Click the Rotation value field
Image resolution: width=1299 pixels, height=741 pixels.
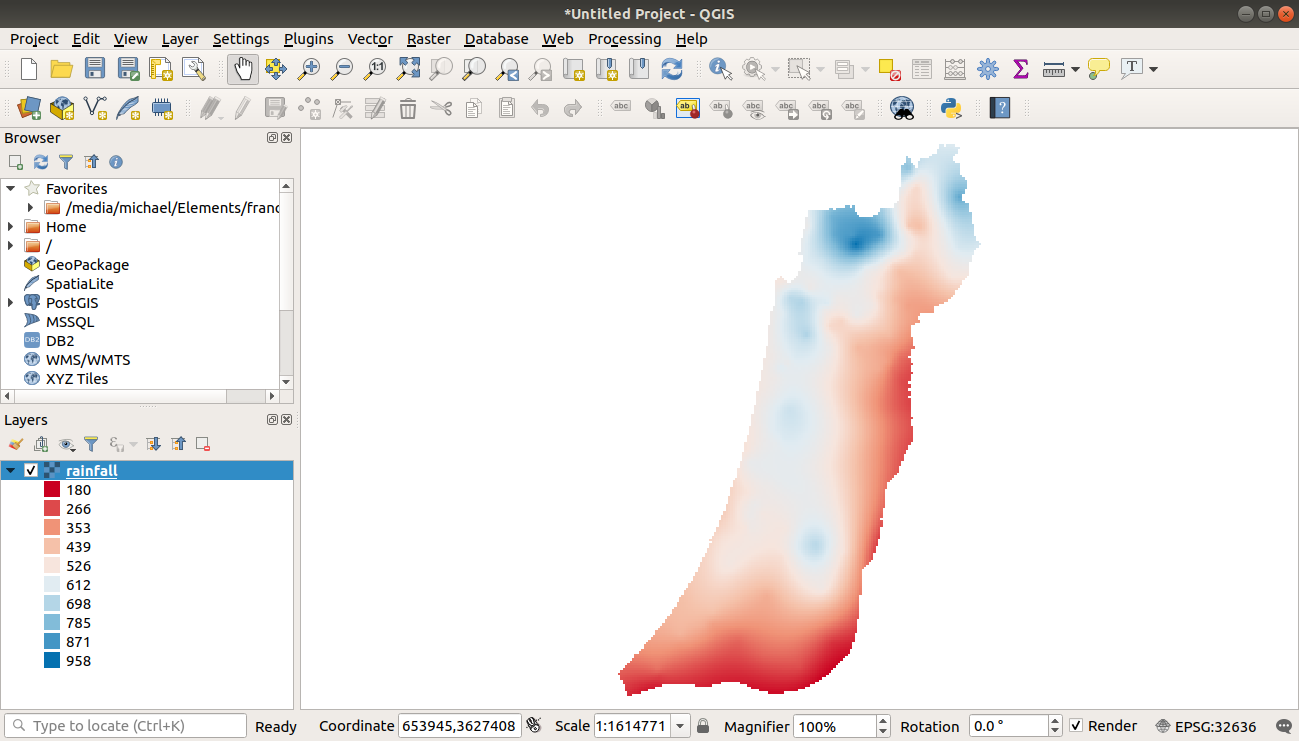click(x=1008, y=726)
